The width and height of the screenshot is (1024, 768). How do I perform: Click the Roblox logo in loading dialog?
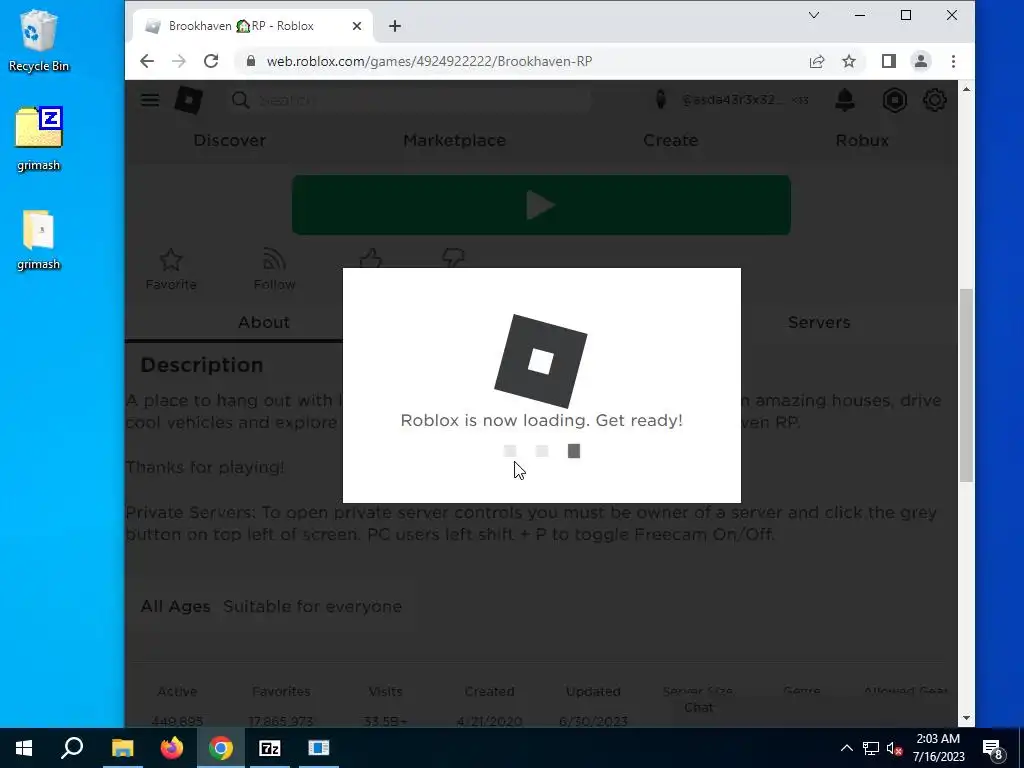(541, 361)
